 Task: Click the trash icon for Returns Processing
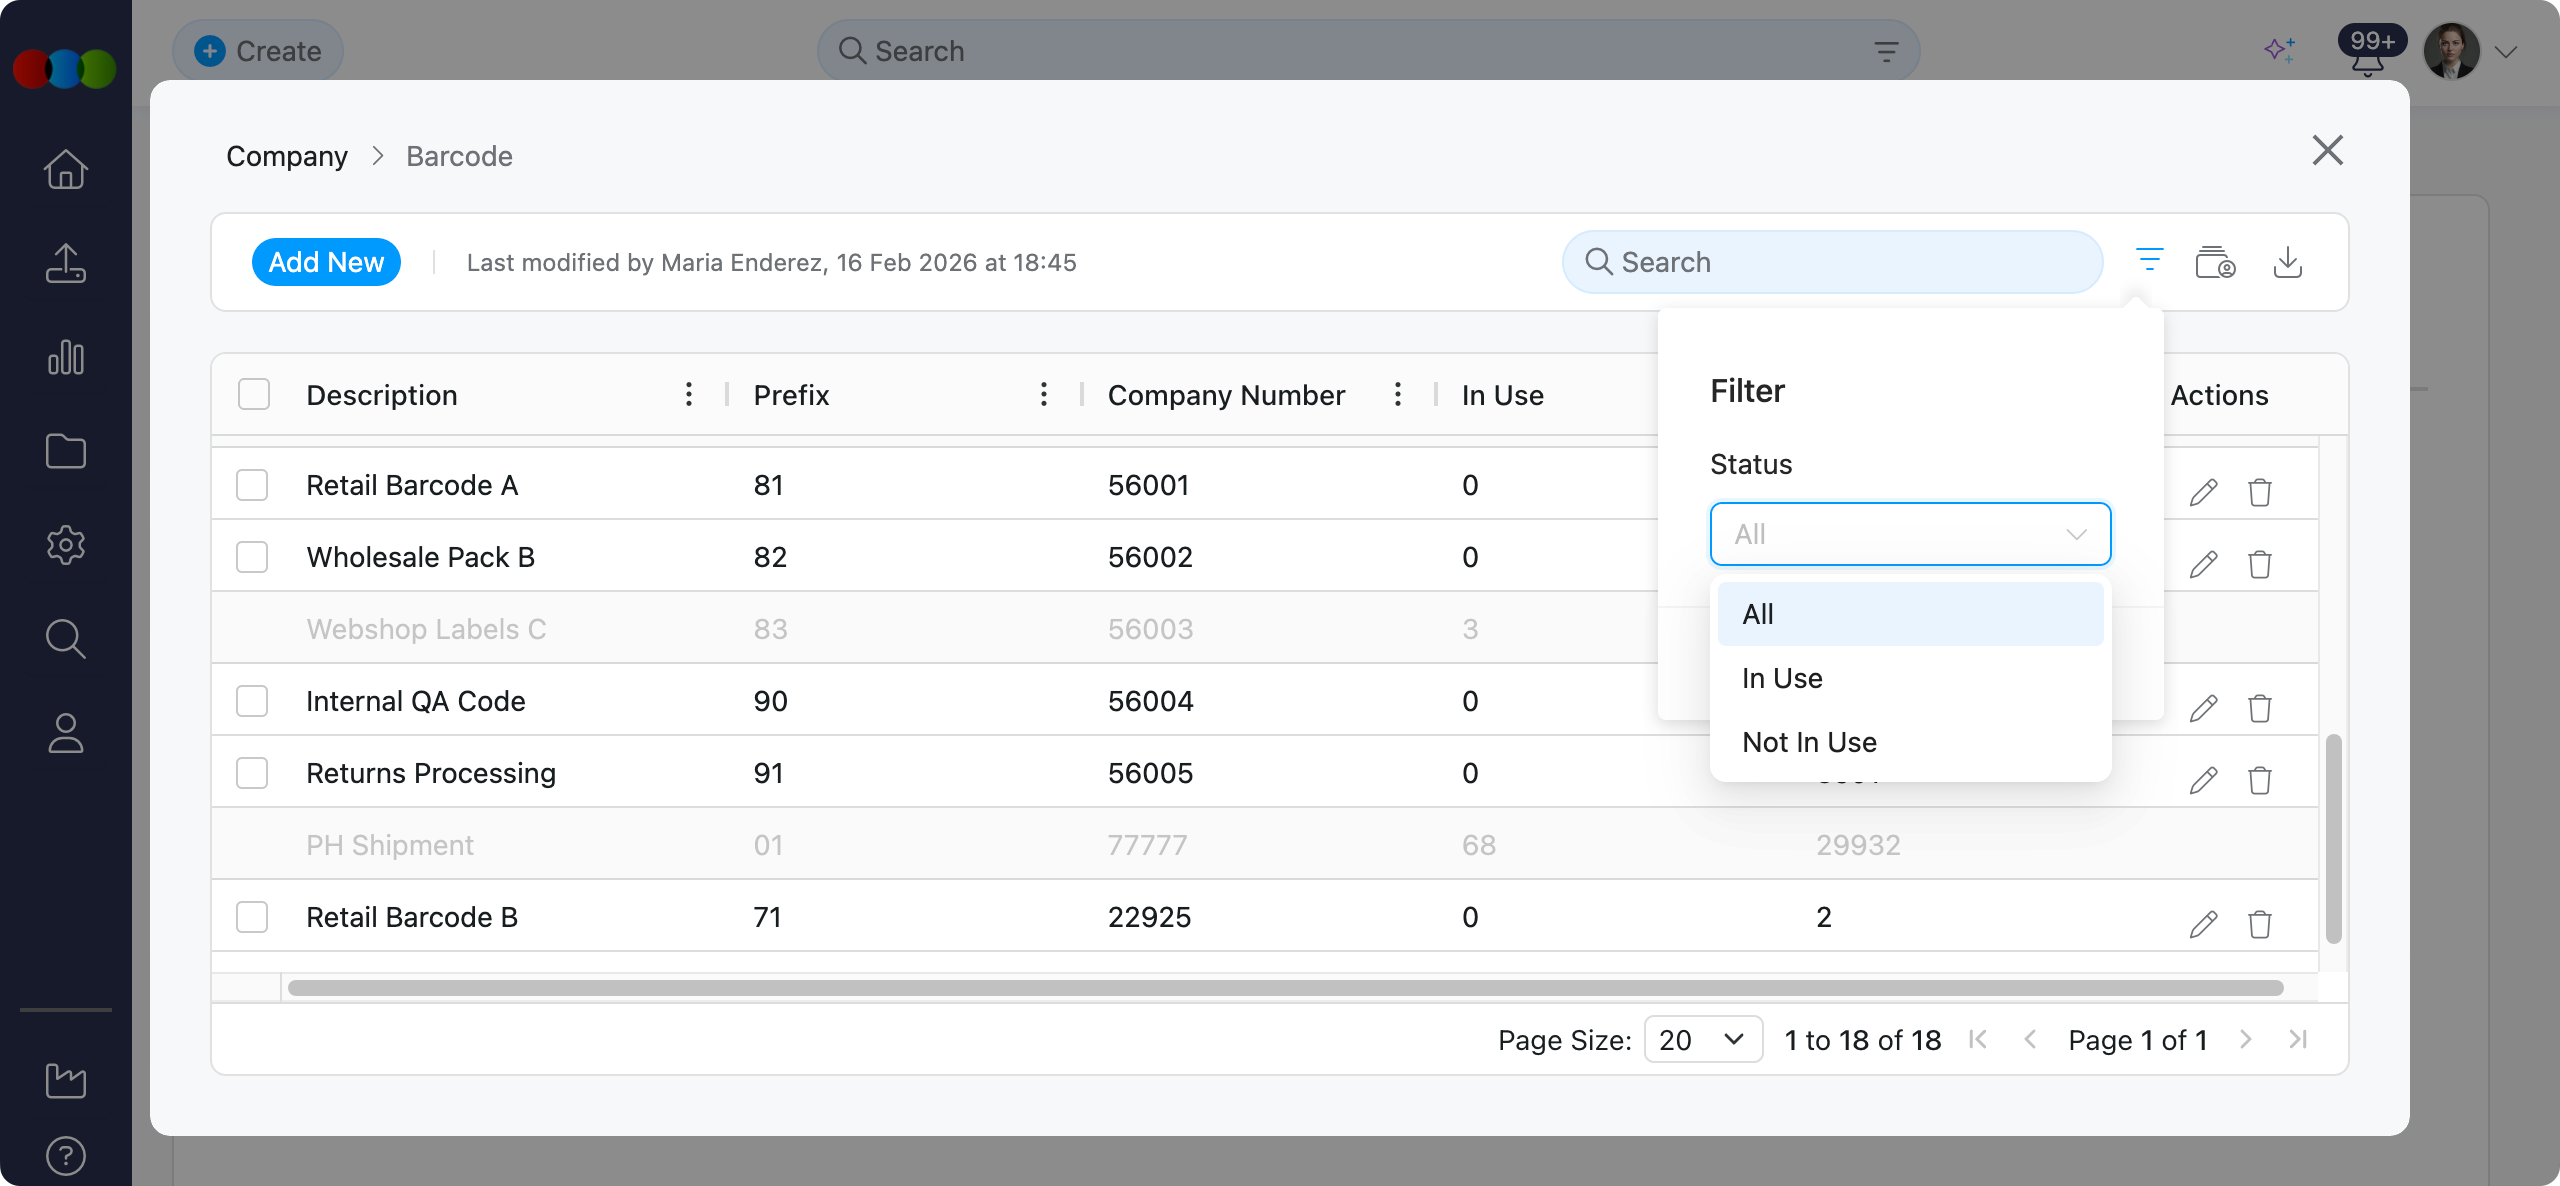pyautogui.click(x=2260, y=780)
